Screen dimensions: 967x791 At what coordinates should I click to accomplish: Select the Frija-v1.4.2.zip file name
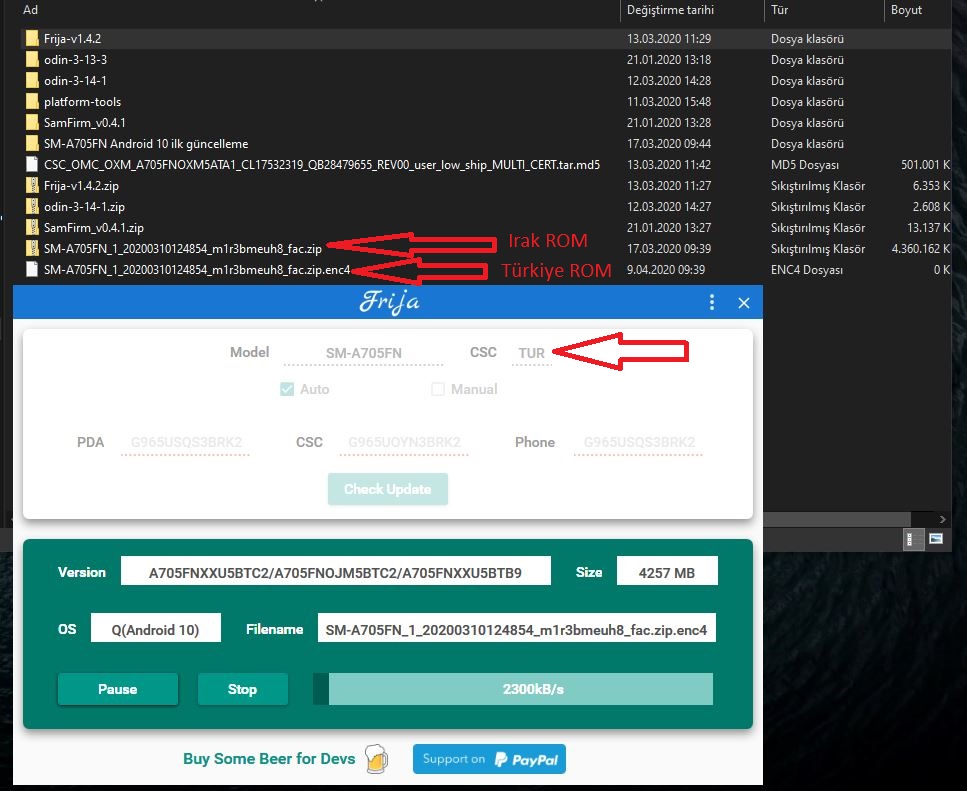click(81, 185)
